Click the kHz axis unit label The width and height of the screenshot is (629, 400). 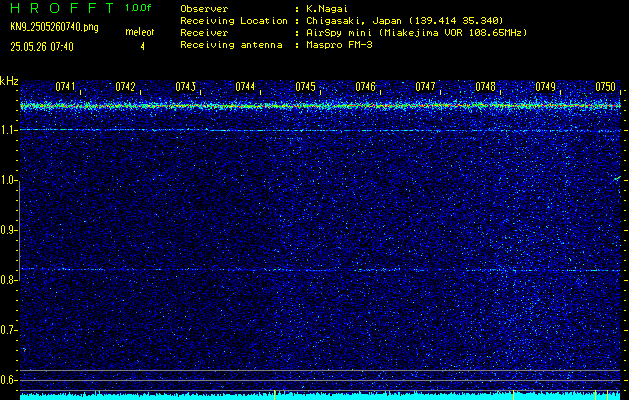point(9,81)
